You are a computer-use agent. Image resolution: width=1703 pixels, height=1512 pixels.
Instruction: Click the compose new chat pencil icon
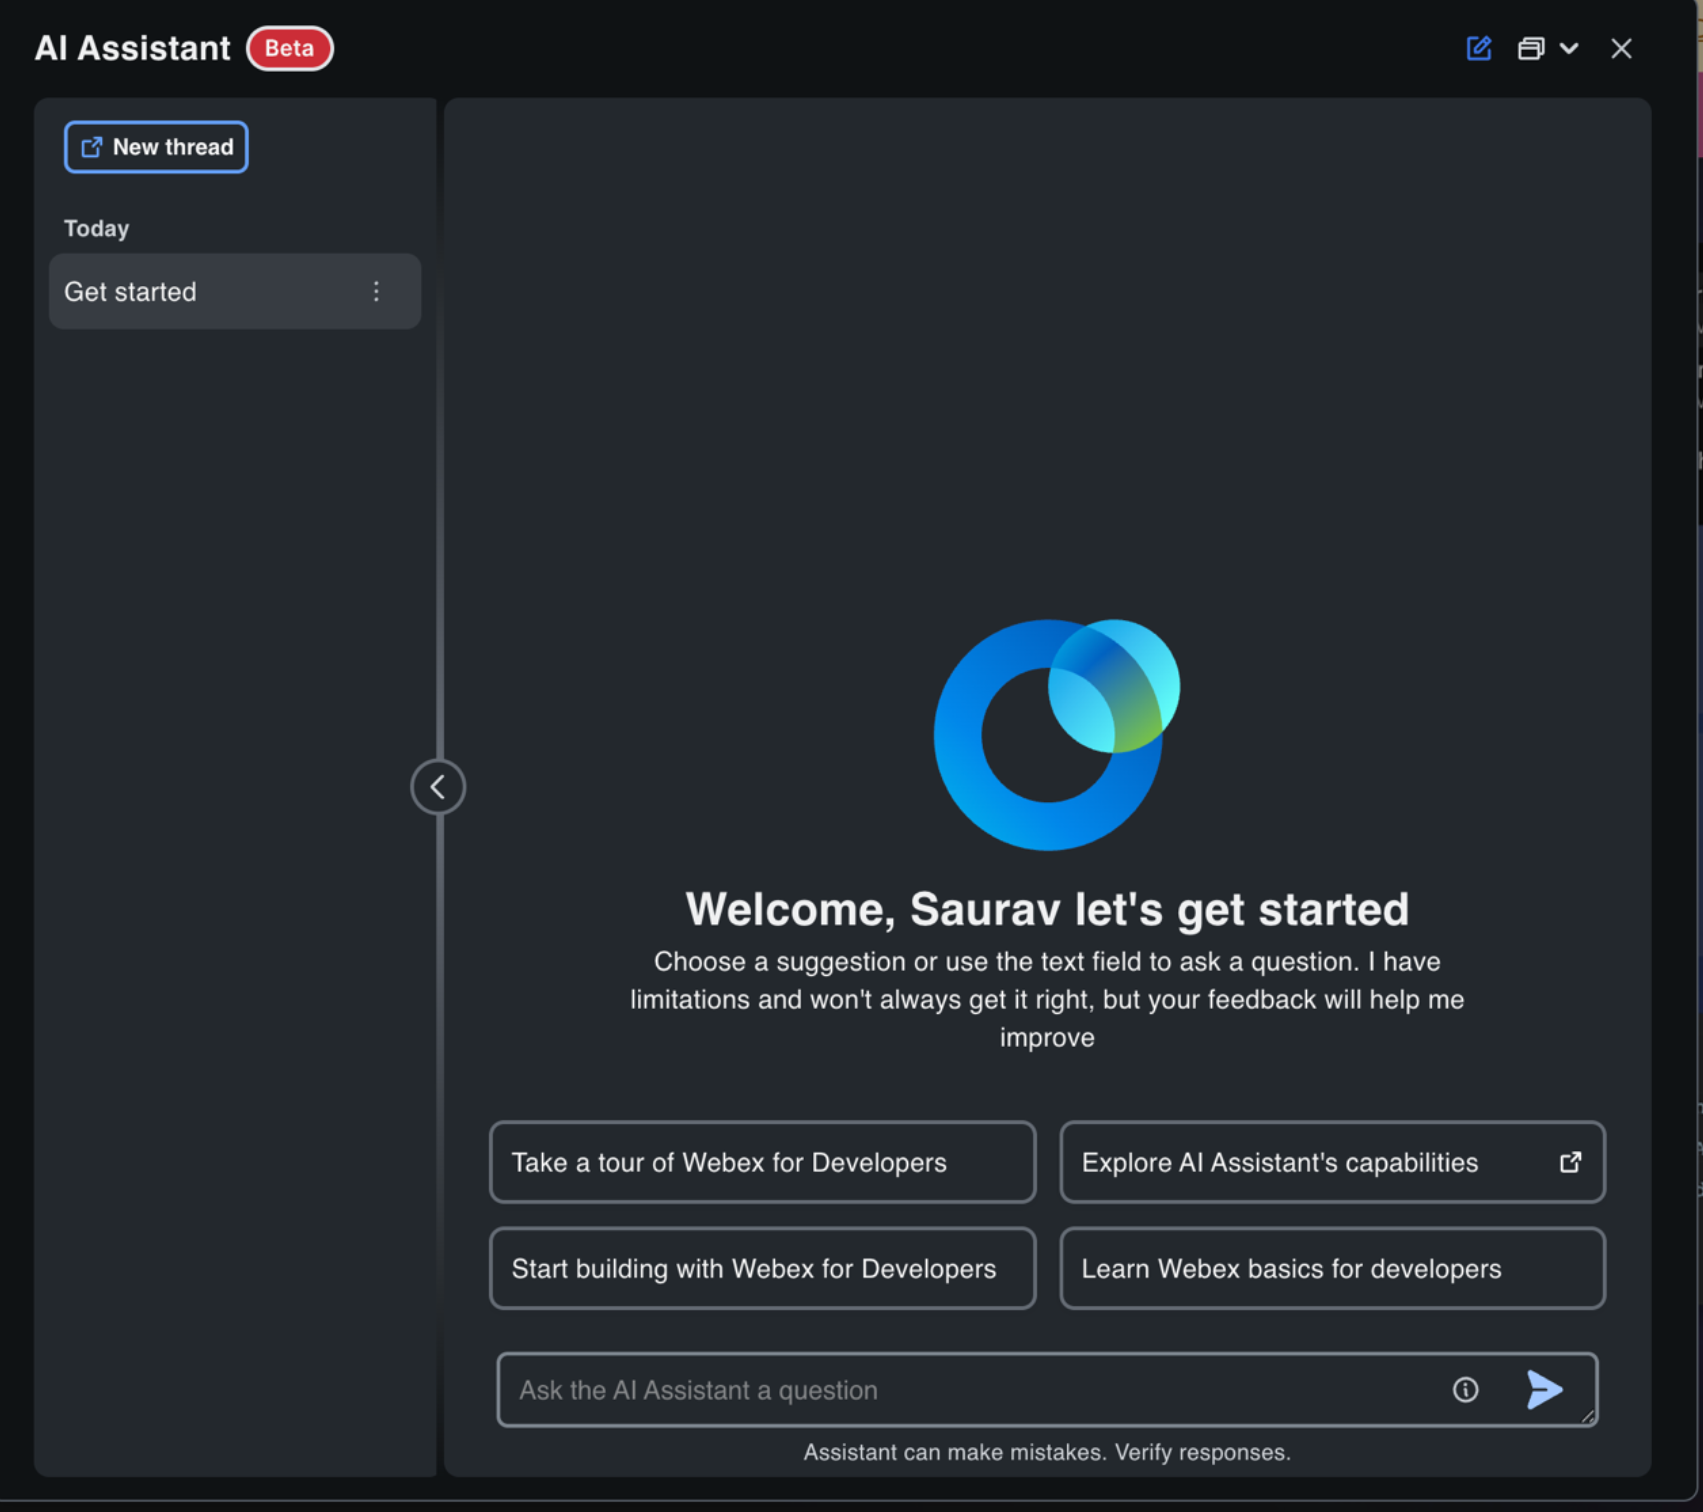[x=1479, y=48]
